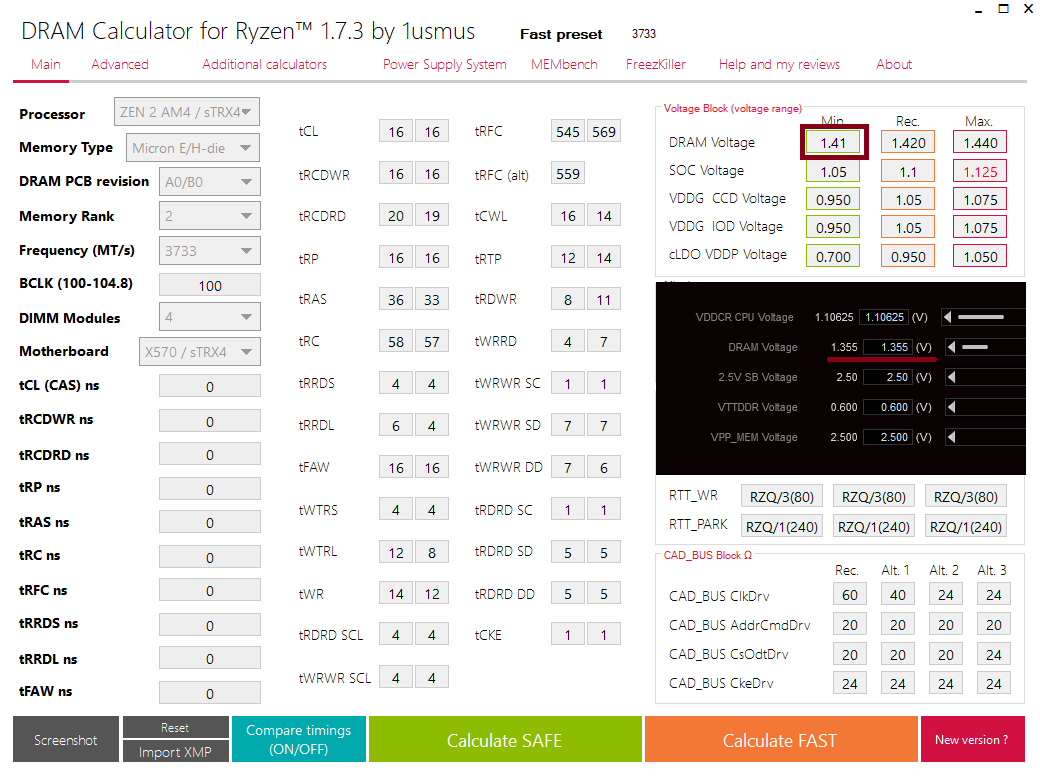The height and width of the screenshot is (776, 1040).
Task: Click the VTTDDR Voltage slider arrow
Action: click(x=952, y=407)
